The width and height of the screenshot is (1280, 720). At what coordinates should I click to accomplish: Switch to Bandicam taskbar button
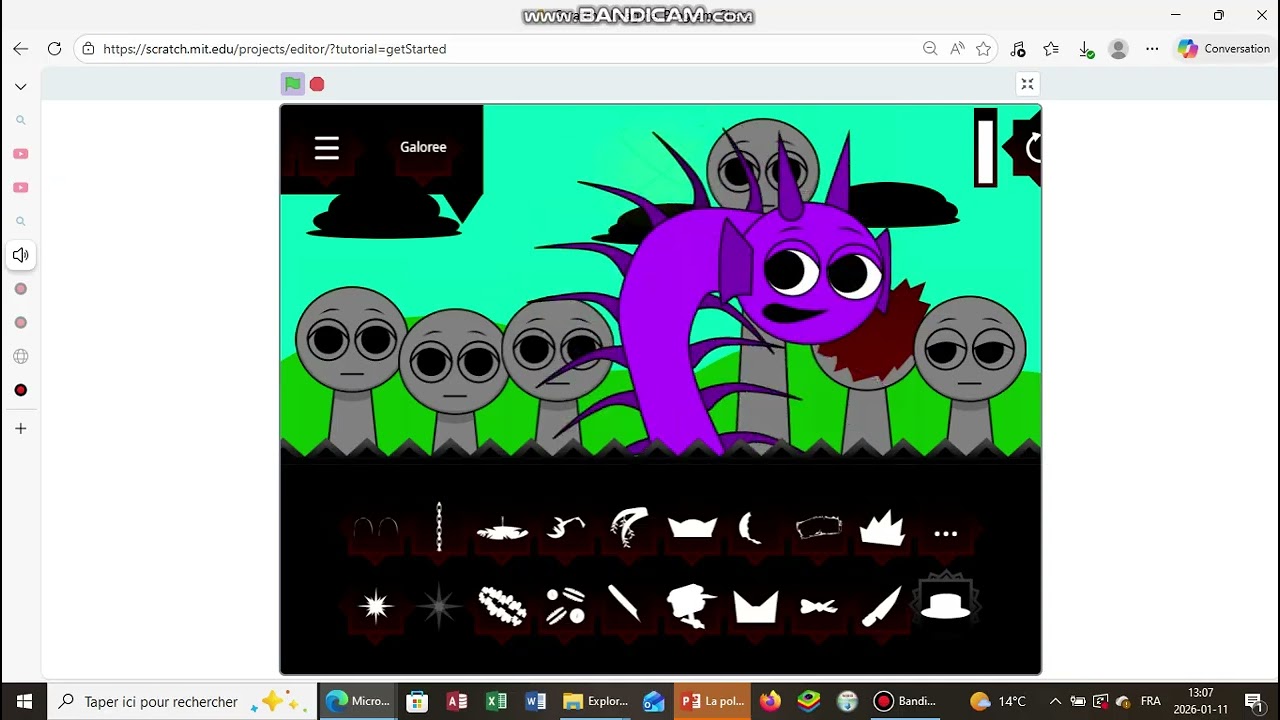(x=904, y=701)
